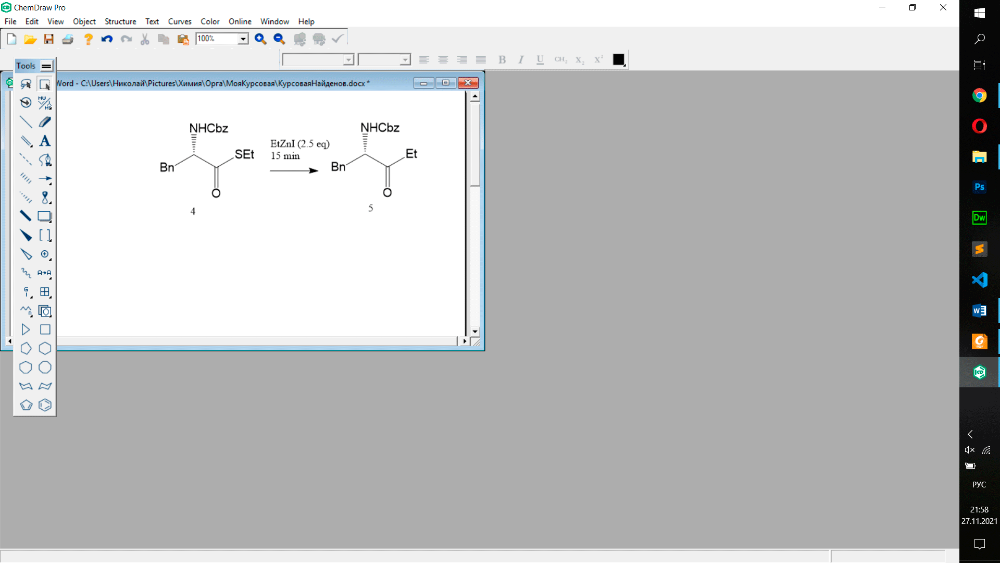The width and height of the screenshot is (1000, 563).
Task: Open Visual Studio Code from taskbar
Action: (979, 280)
